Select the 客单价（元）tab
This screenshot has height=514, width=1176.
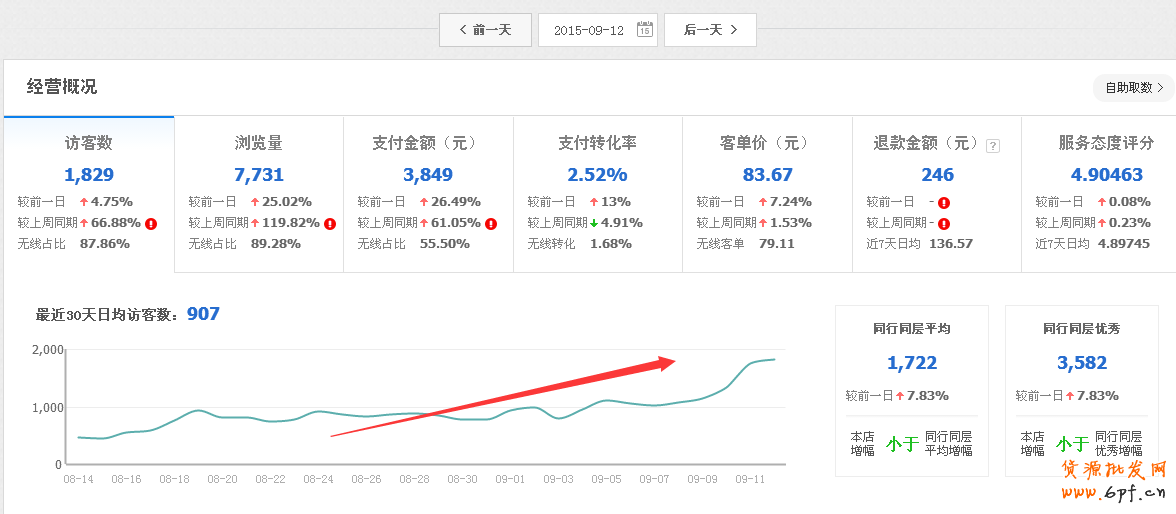767,143
